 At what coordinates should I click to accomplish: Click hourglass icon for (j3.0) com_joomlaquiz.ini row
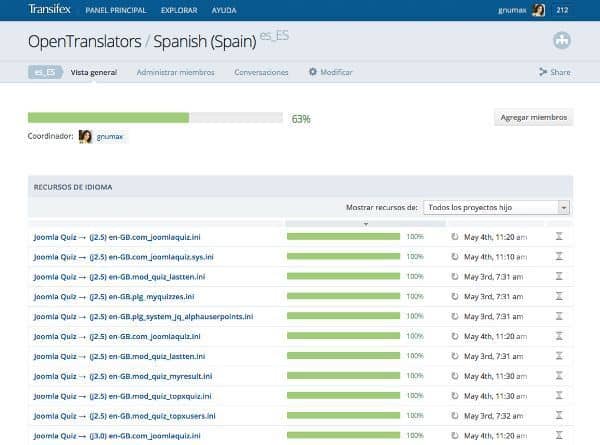tap(559, 435)
